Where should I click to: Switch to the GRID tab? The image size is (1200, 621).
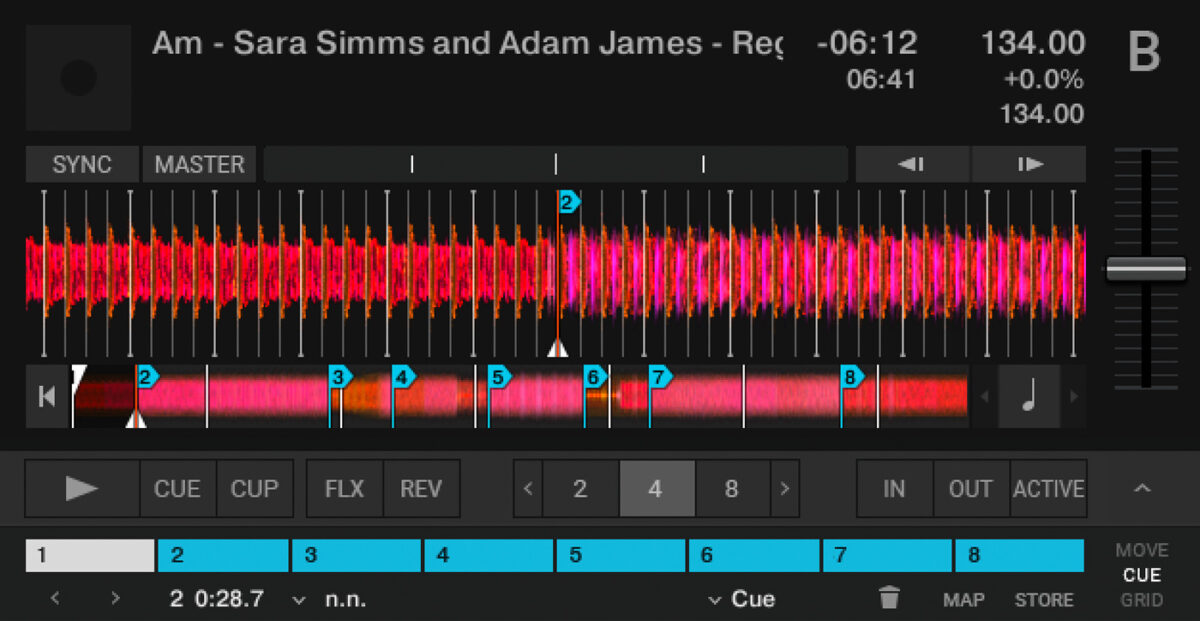[x=1141, y=599]
